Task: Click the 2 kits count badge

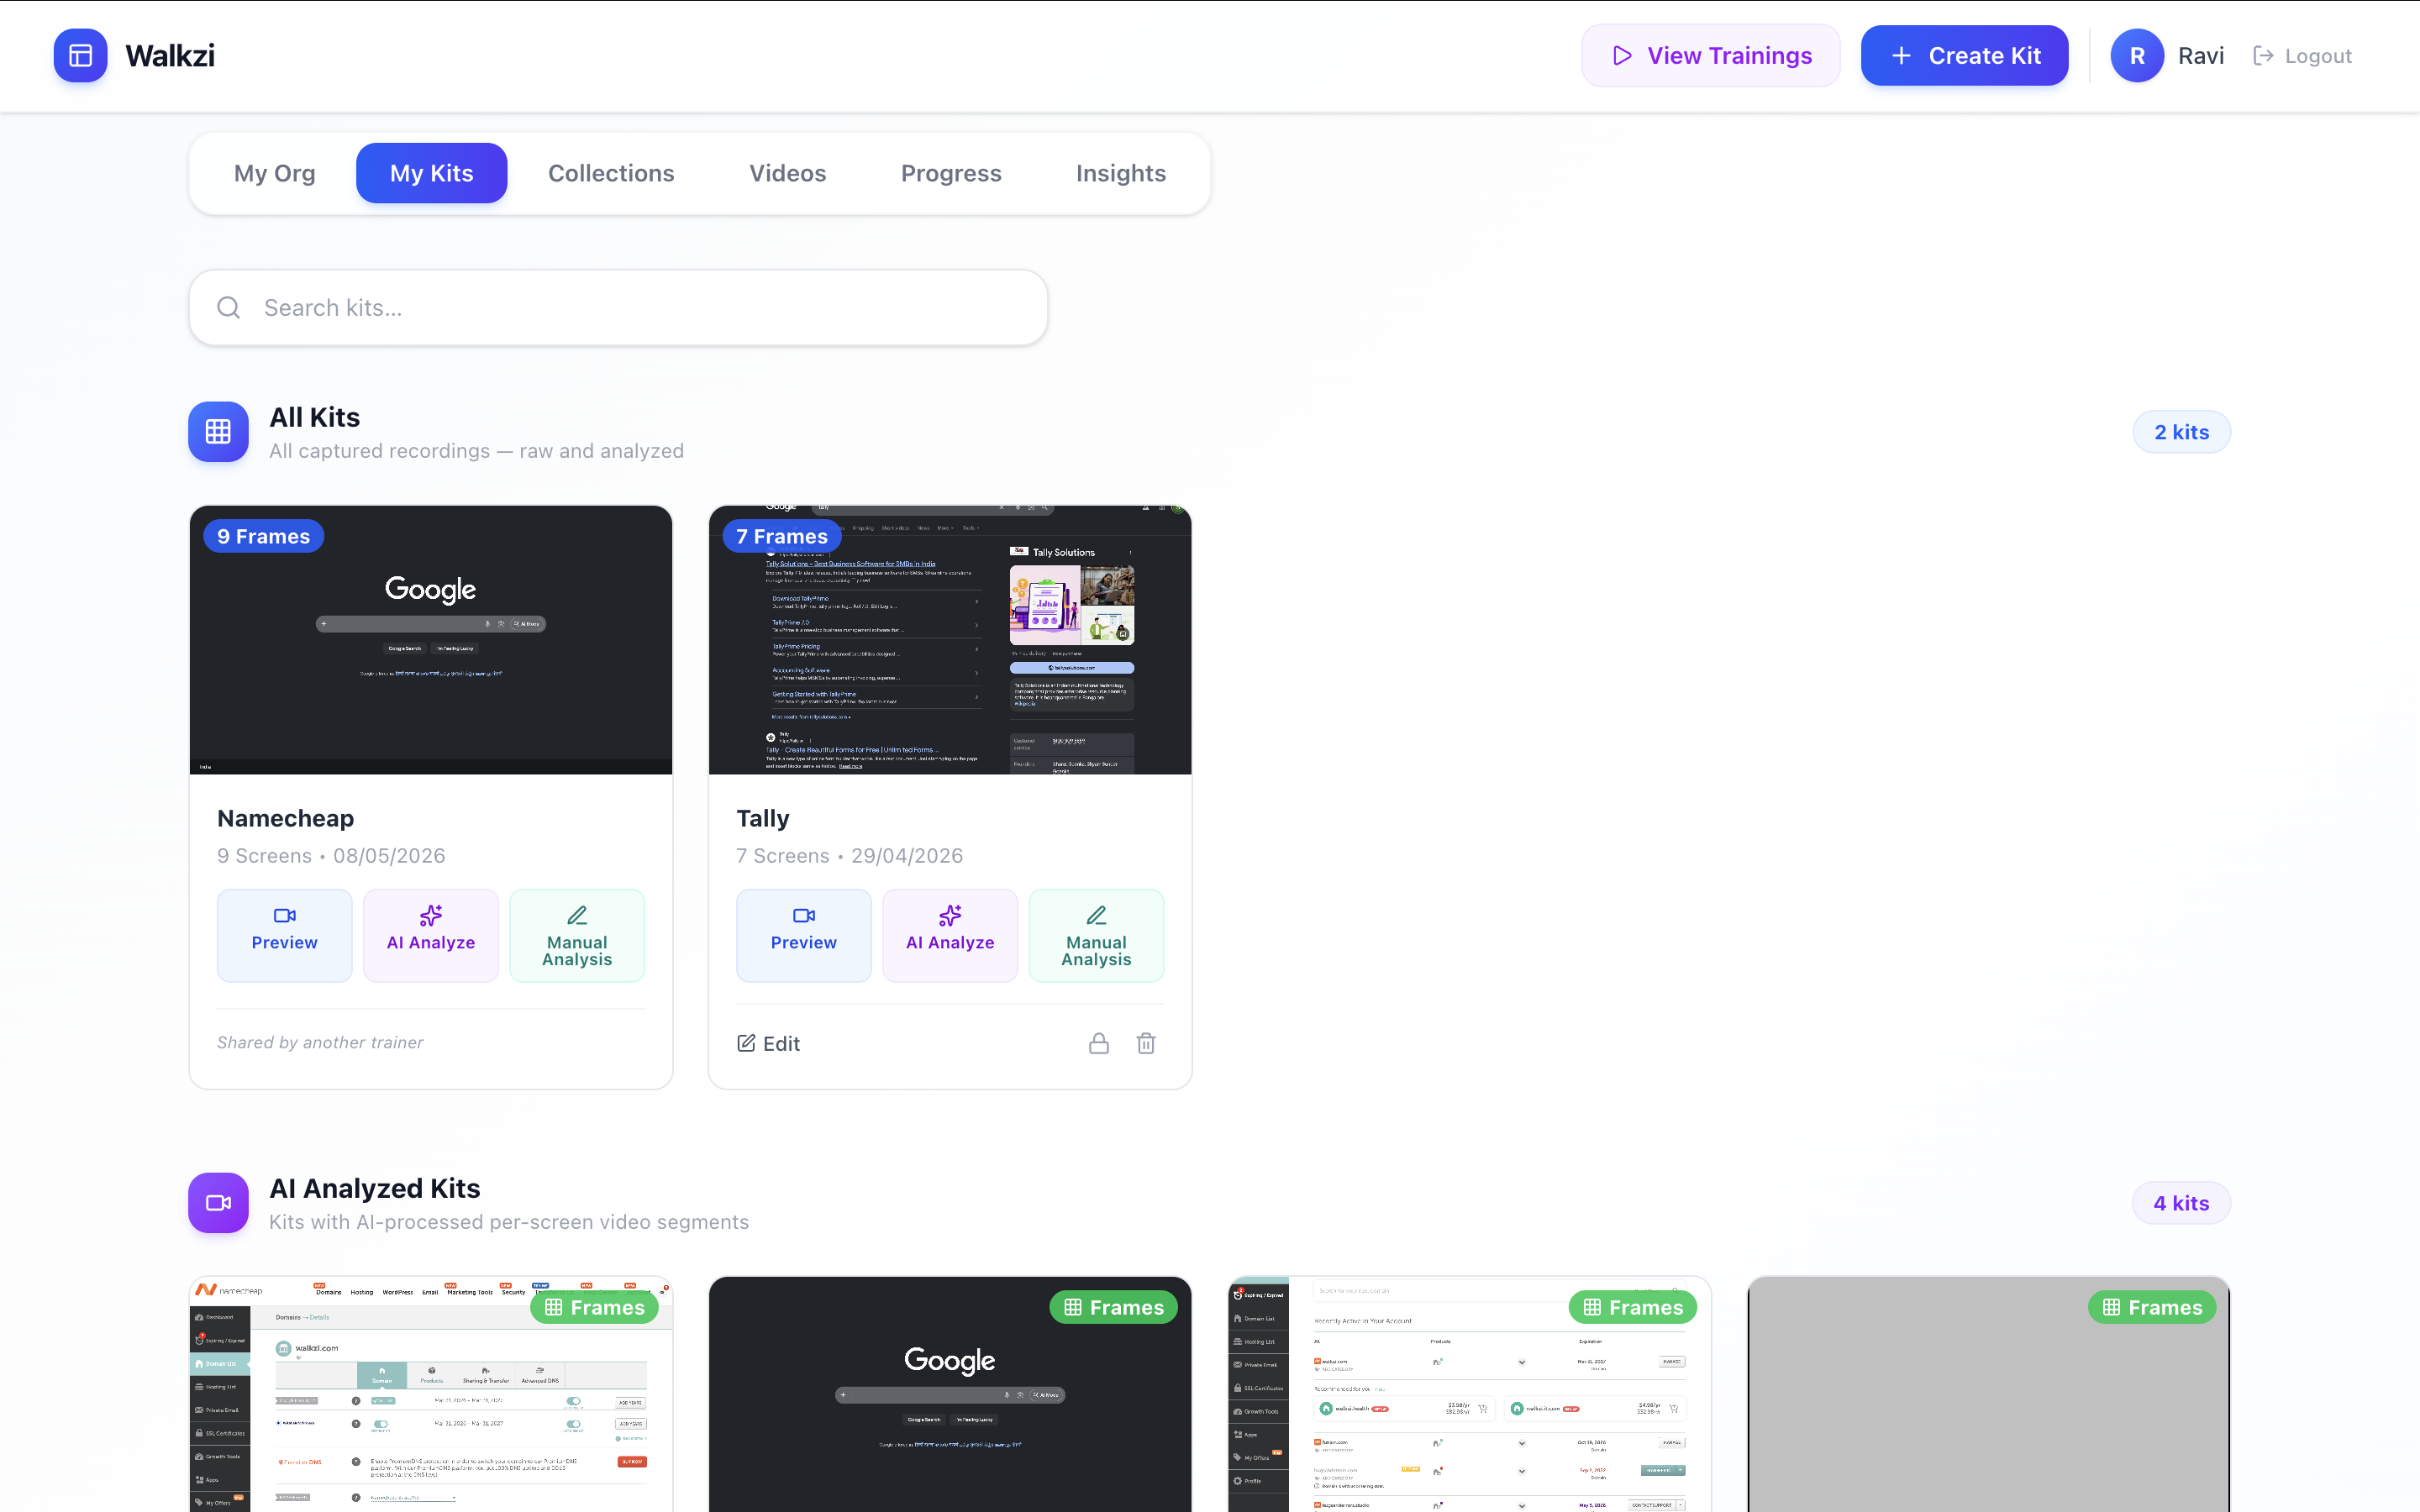Action: tap(2181, 432)
